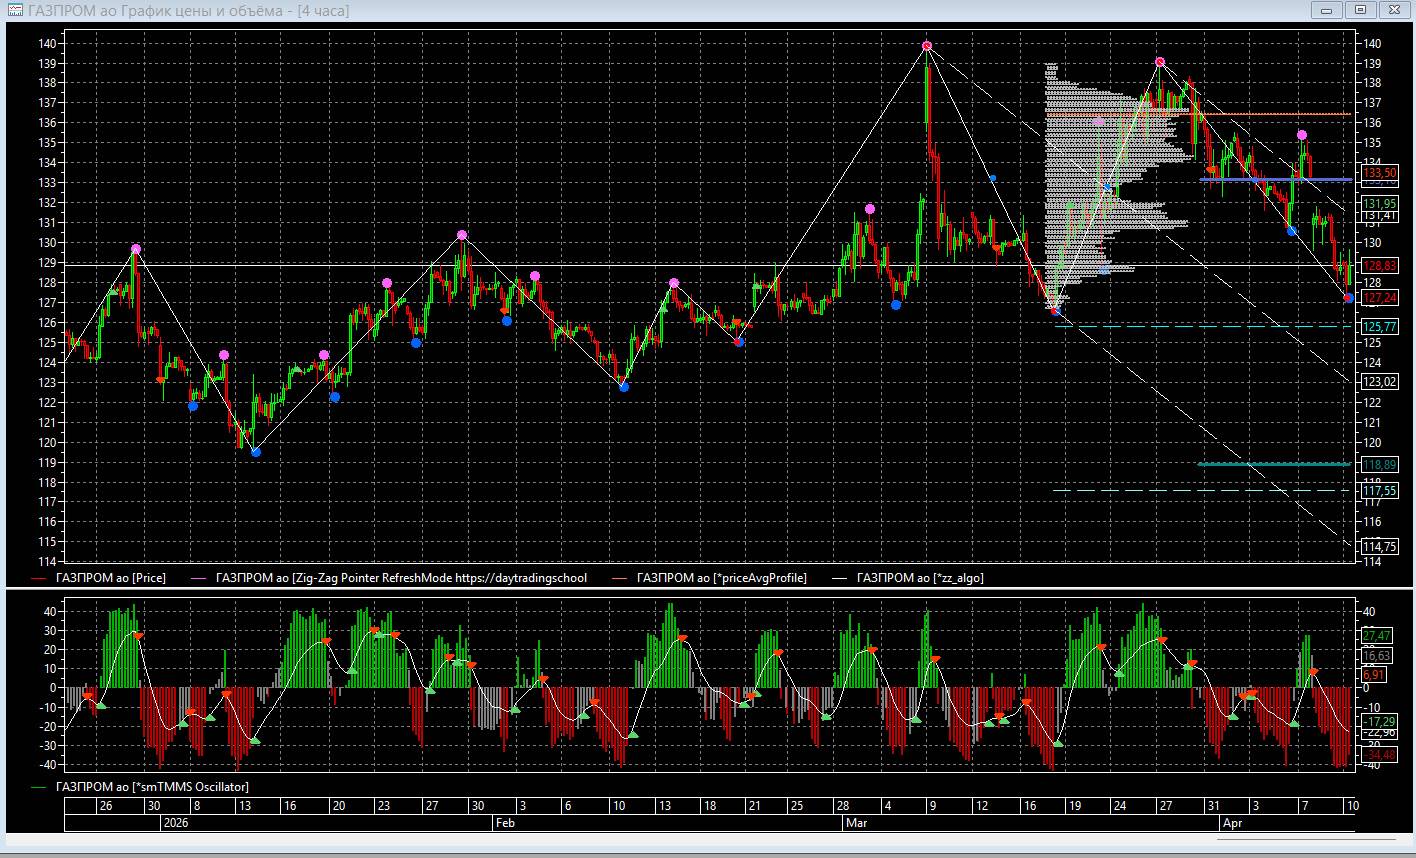
Task: Click the blue marker at the latest 127,24 low
Action: point(1348,298)
